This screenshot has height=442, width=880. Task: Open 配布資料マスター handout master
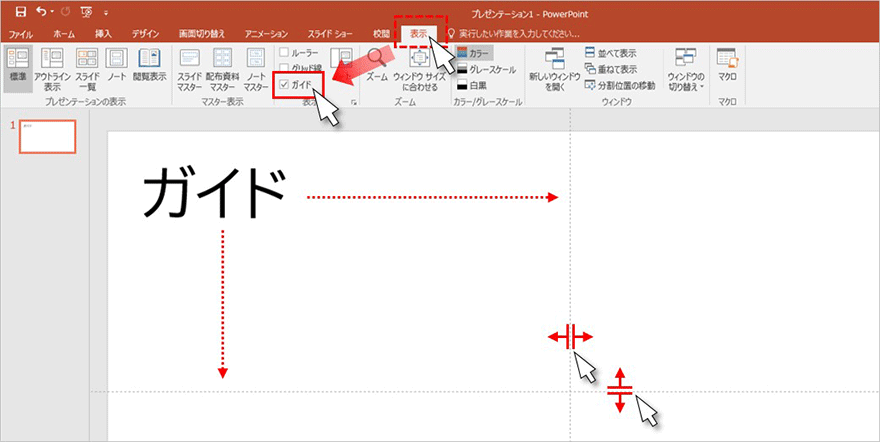point(223,68)
